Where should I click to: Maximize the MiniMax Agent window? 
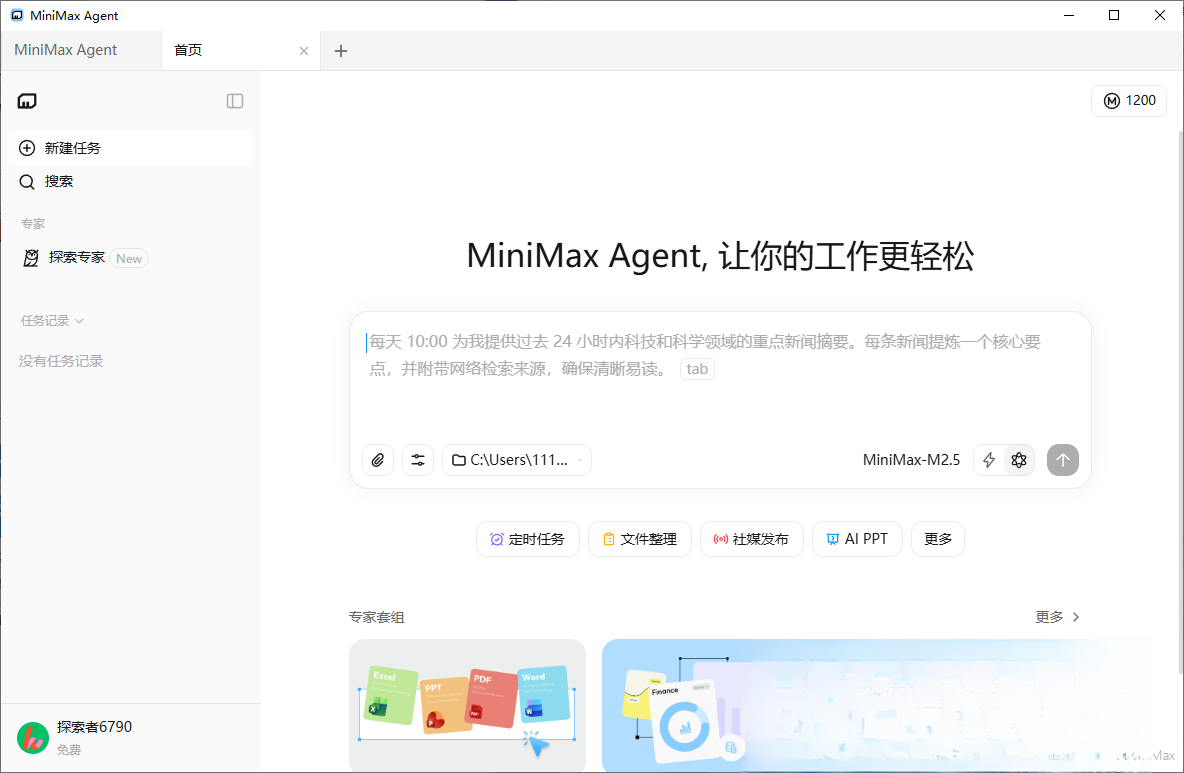pos(1114,15)
